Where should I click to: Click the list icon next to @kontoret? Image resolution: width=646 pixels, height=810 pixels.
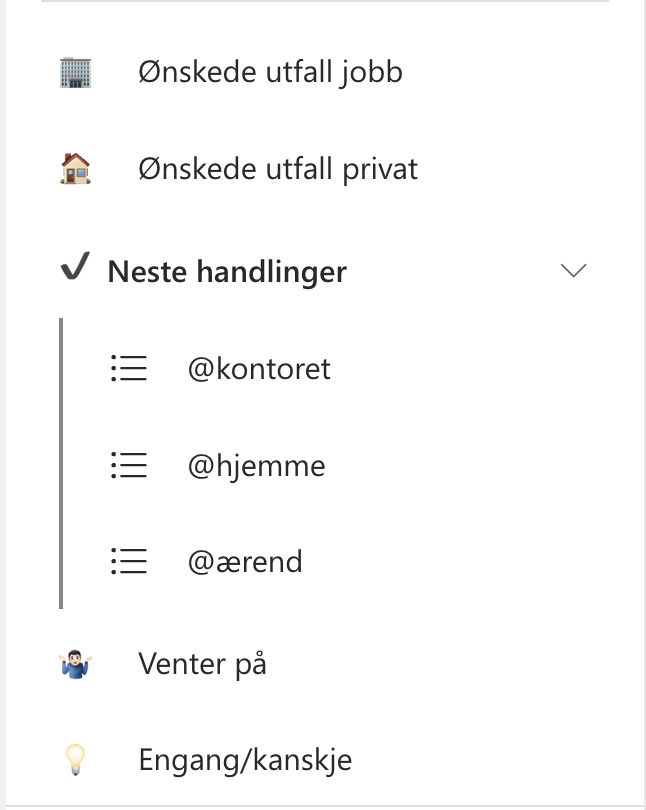[128, 369]
